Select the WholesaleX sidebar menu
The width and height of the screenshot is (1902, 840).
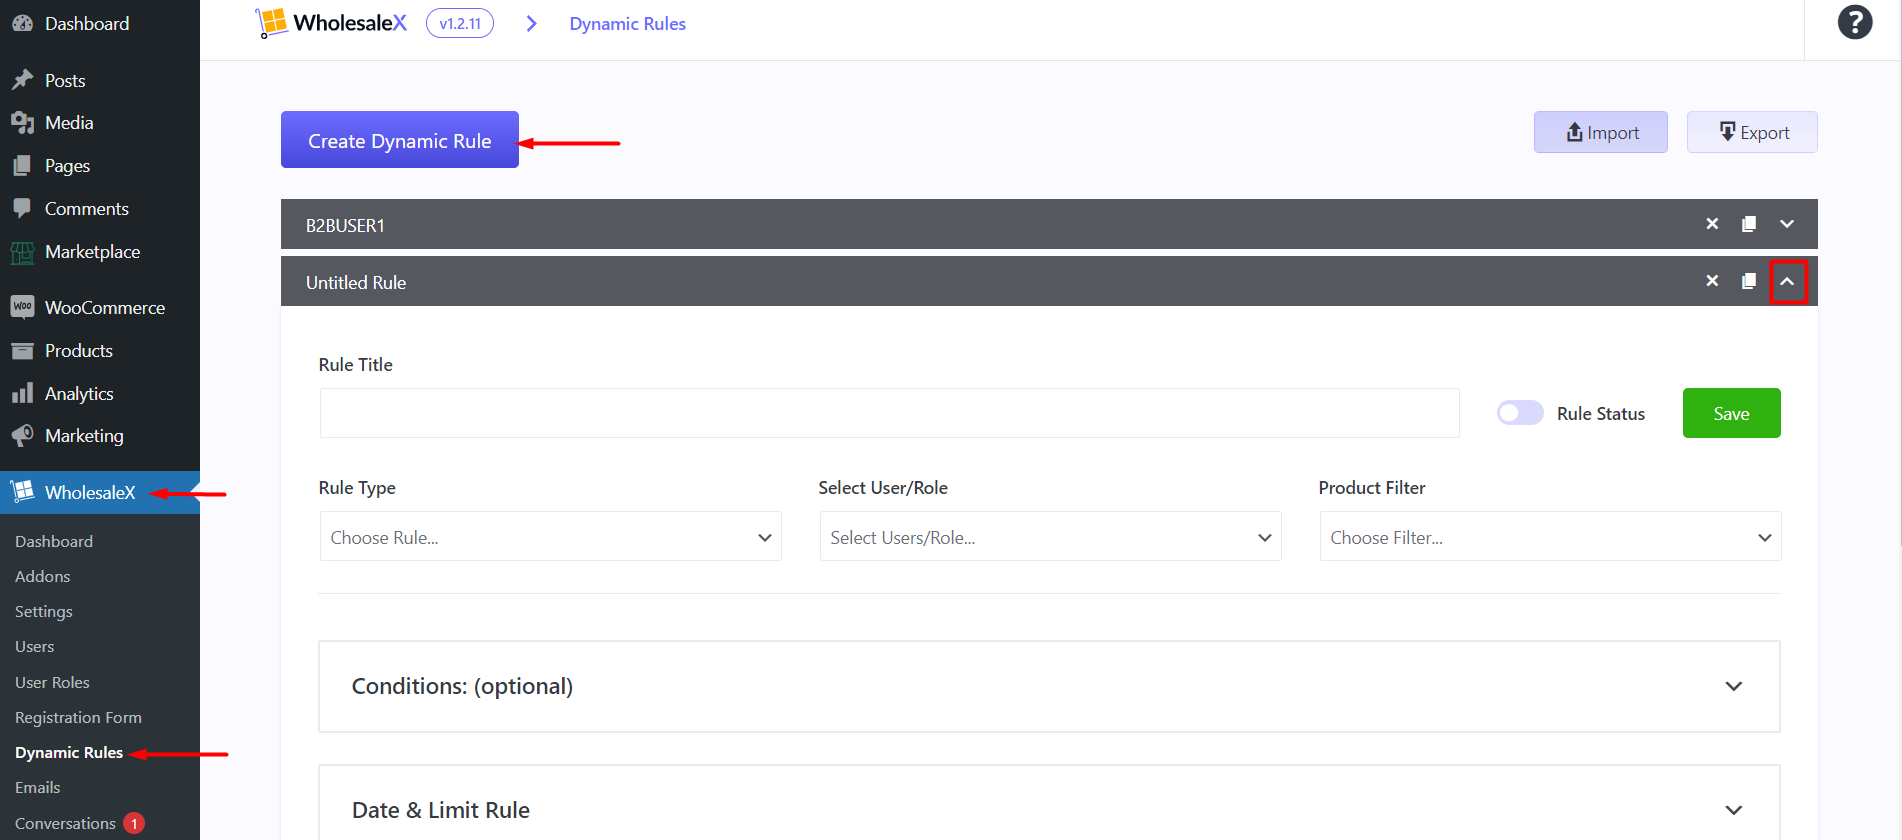click(x=100, y=492)
